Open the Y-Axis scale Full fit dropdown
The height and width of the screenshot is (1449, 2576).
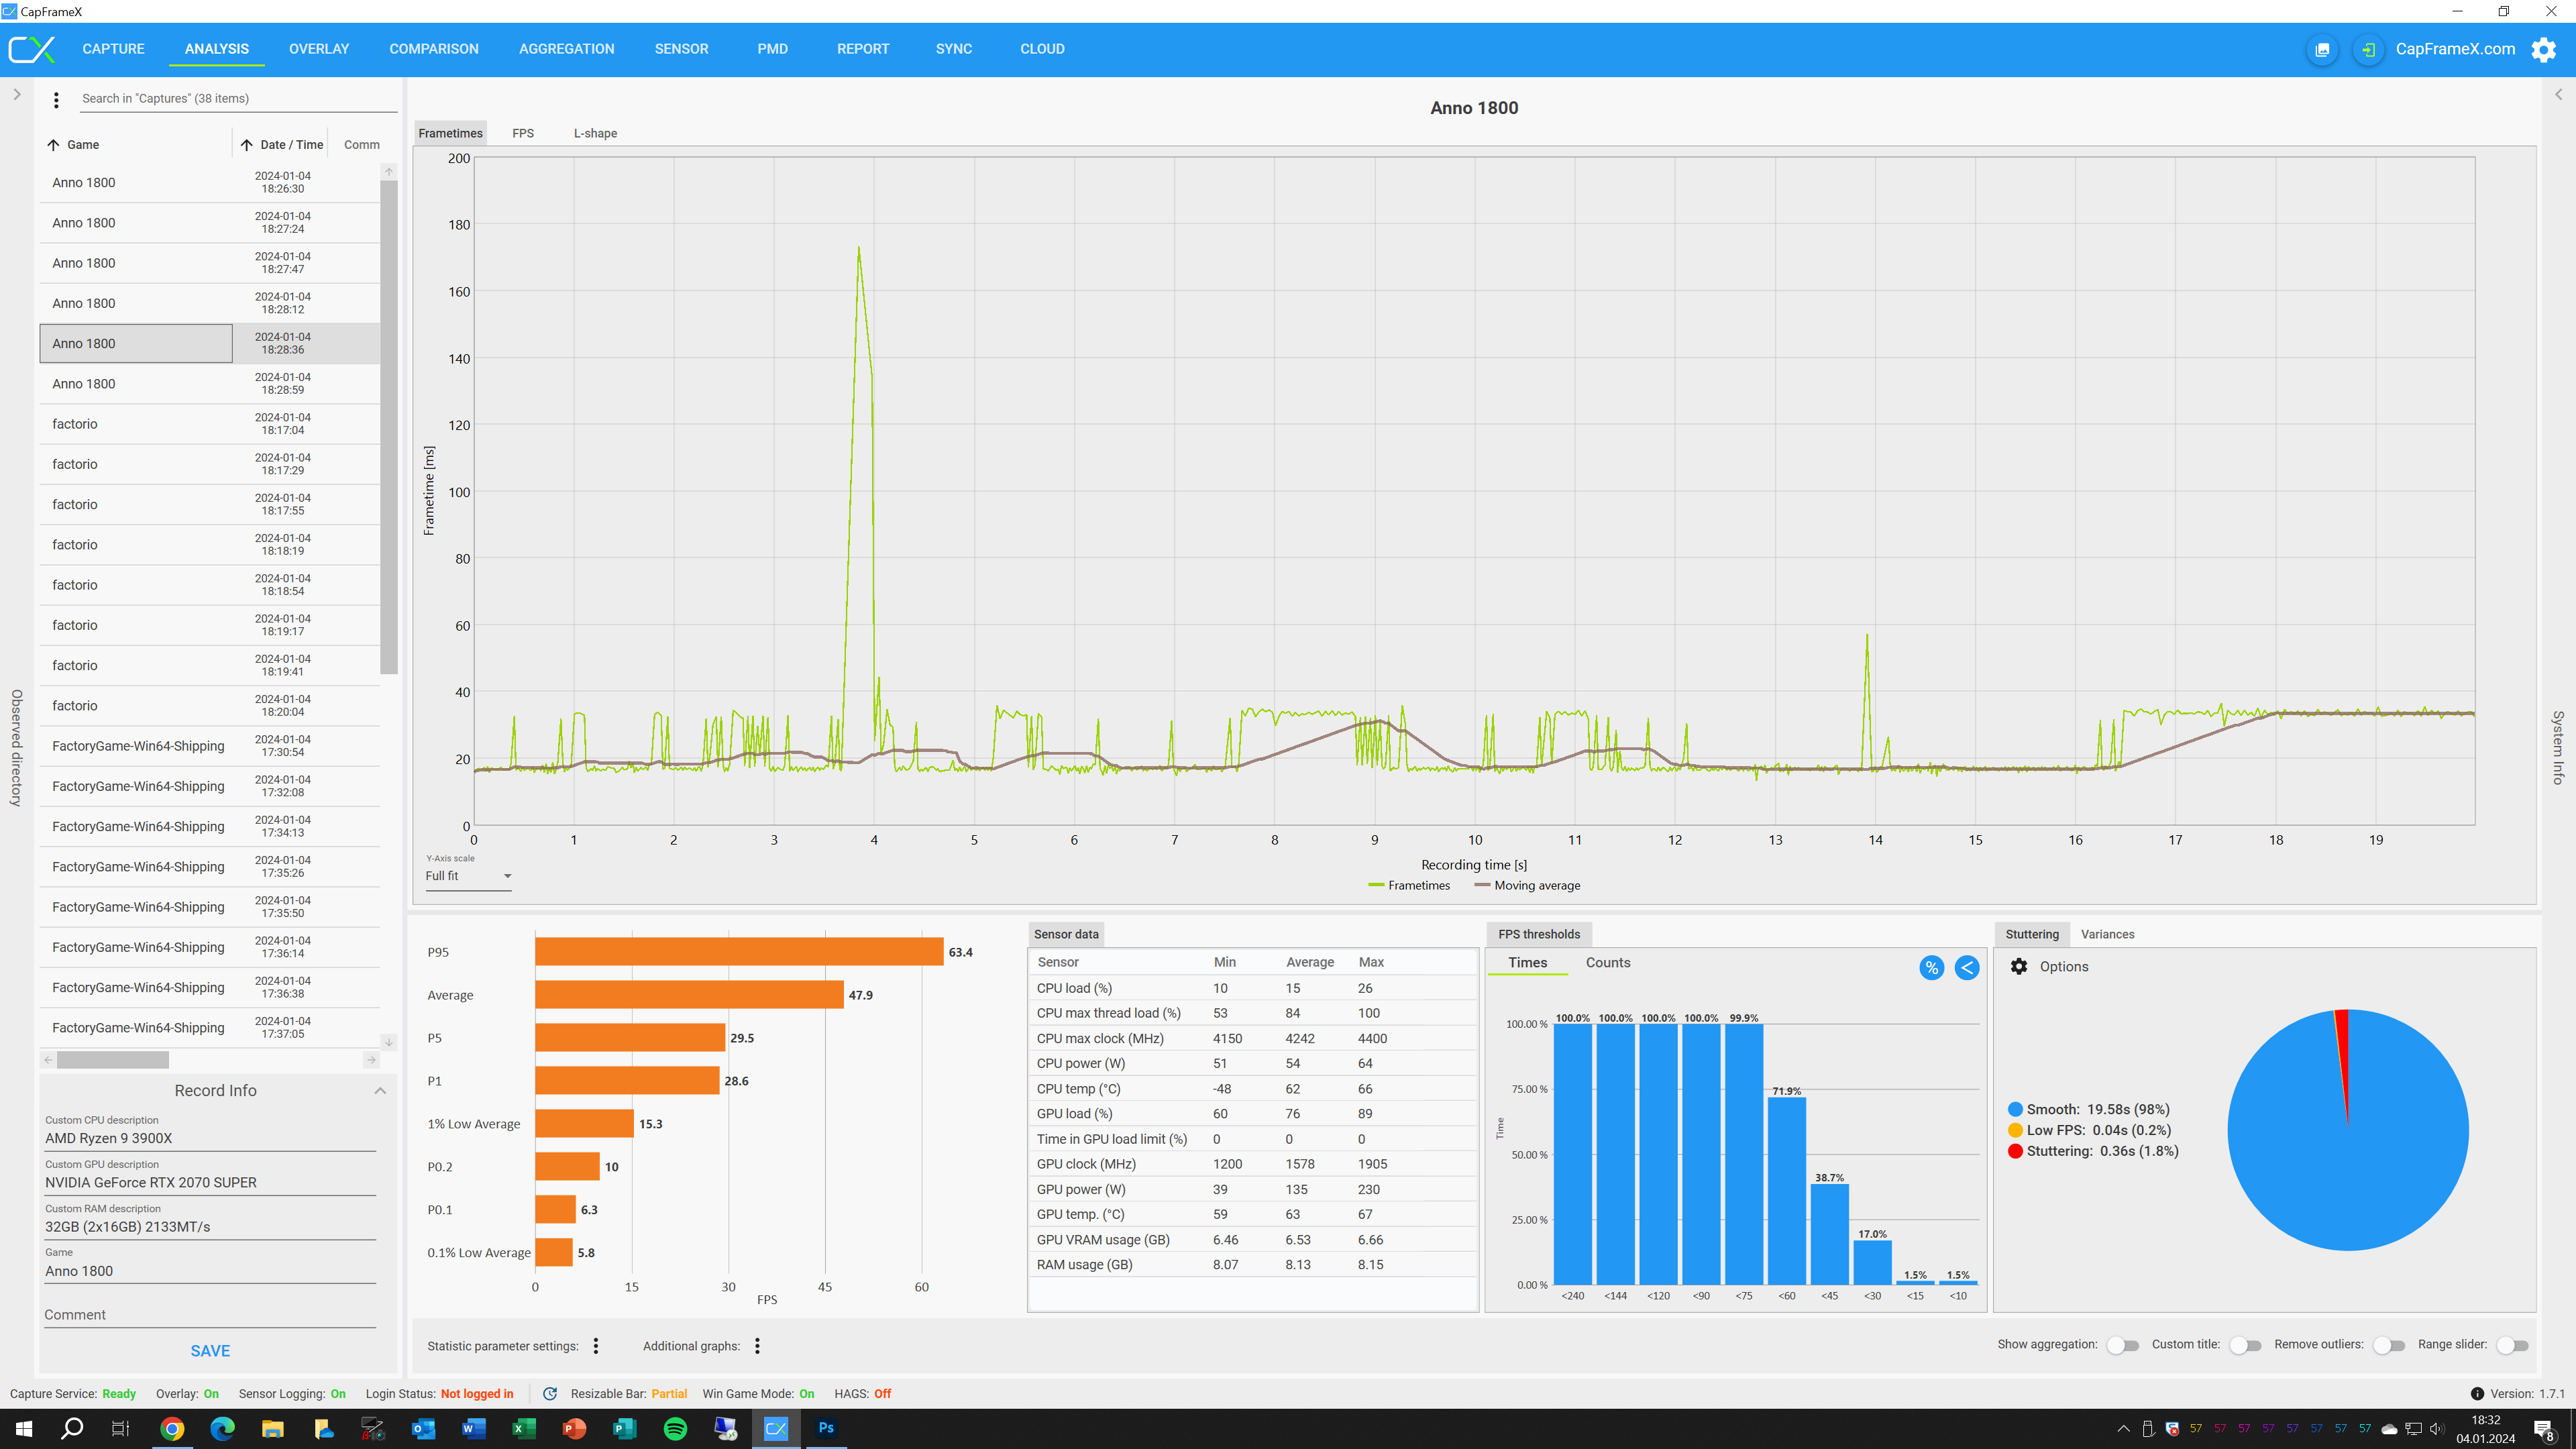coord(468,876)
